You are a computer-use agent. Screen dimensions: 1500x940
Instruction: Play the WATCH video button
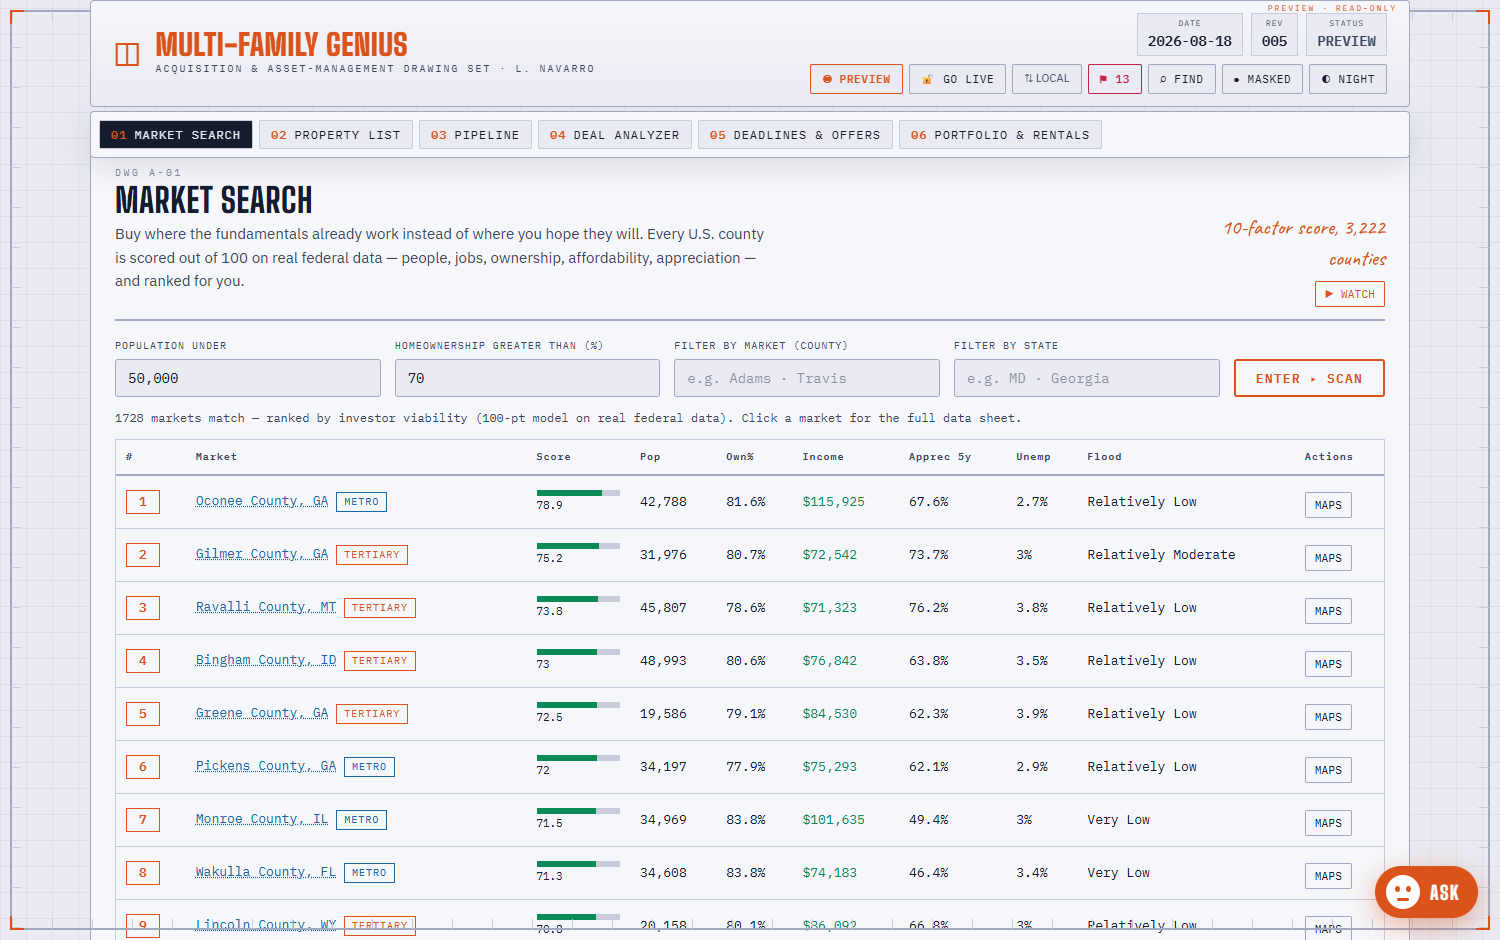pyautogui.click(x=1350, y=294)
